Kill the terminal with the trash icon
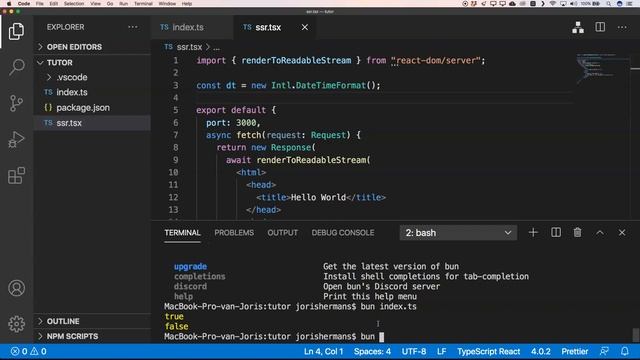The image size is (640, 360). (577, 233)
